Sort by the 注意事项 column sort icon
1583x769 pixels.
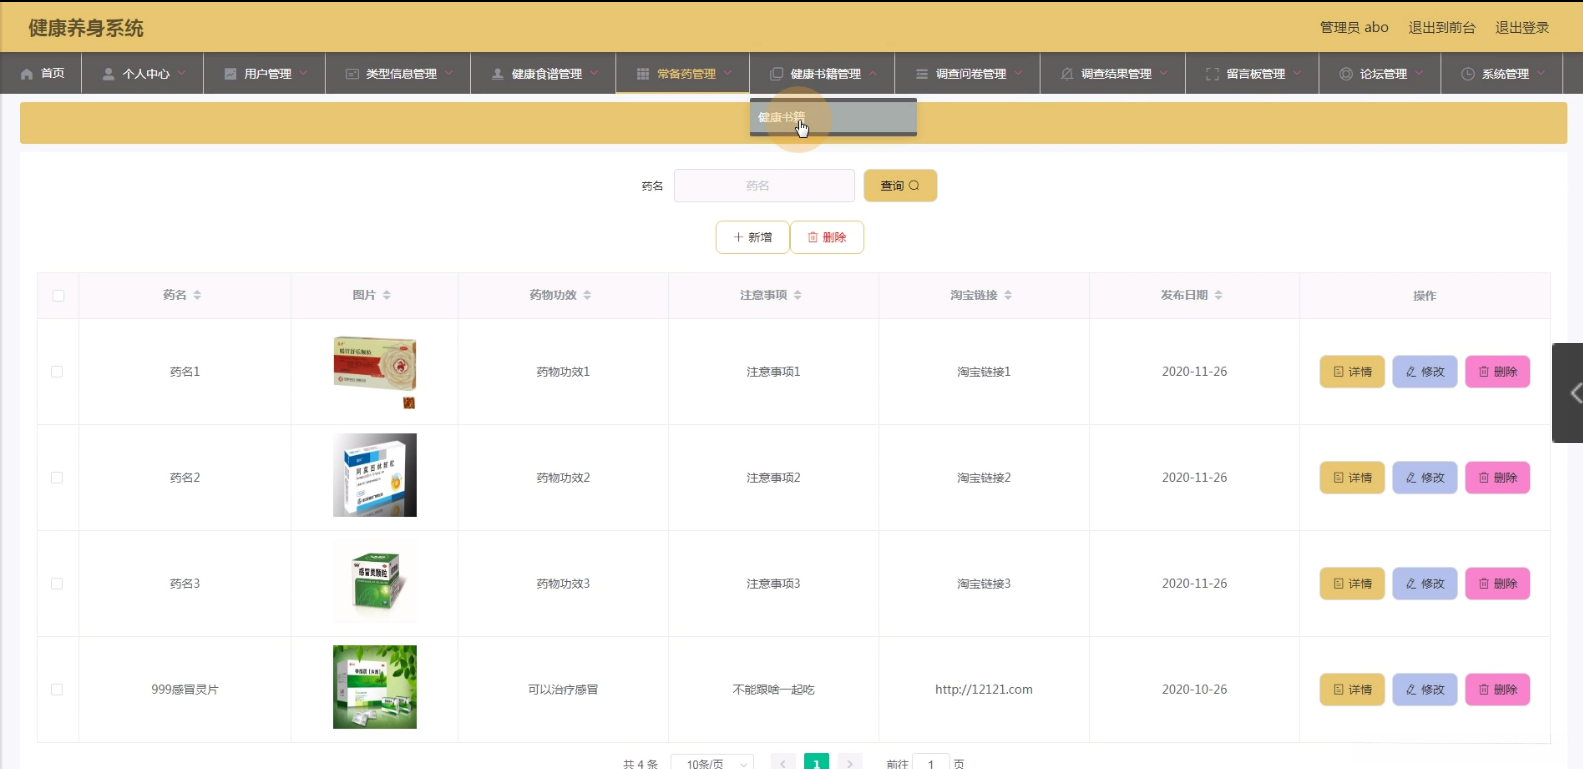[x=798, y=295]
